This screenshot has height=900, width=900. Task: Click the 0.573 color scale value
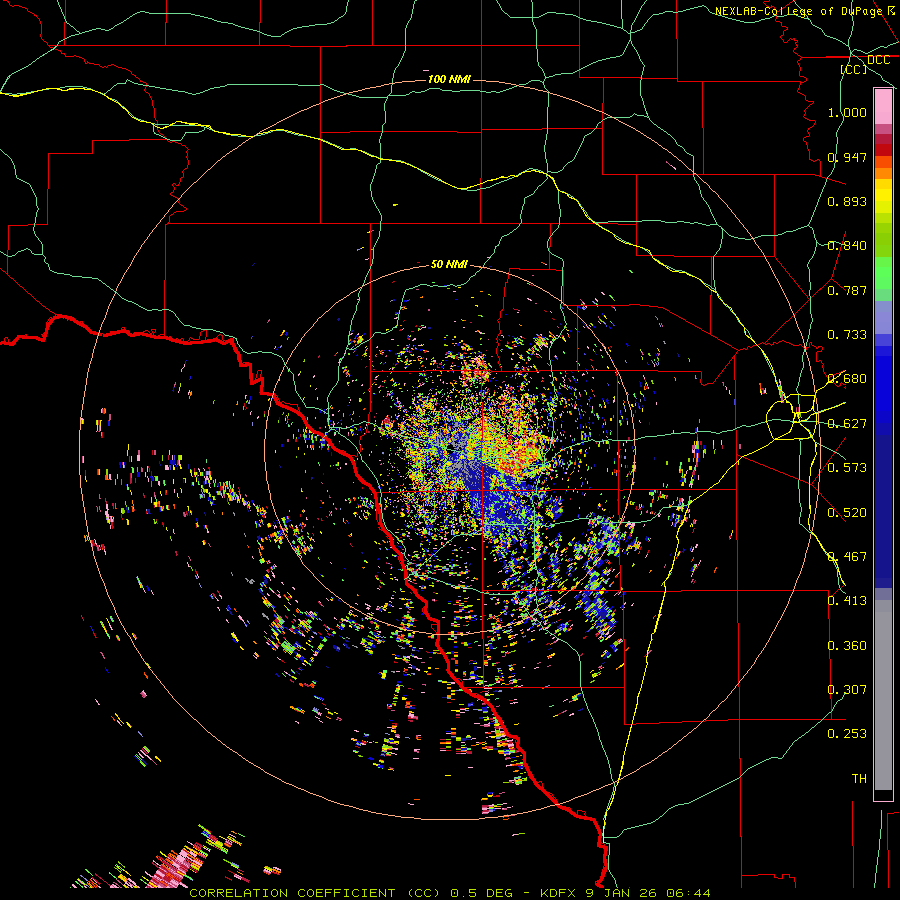coord(847,468)
